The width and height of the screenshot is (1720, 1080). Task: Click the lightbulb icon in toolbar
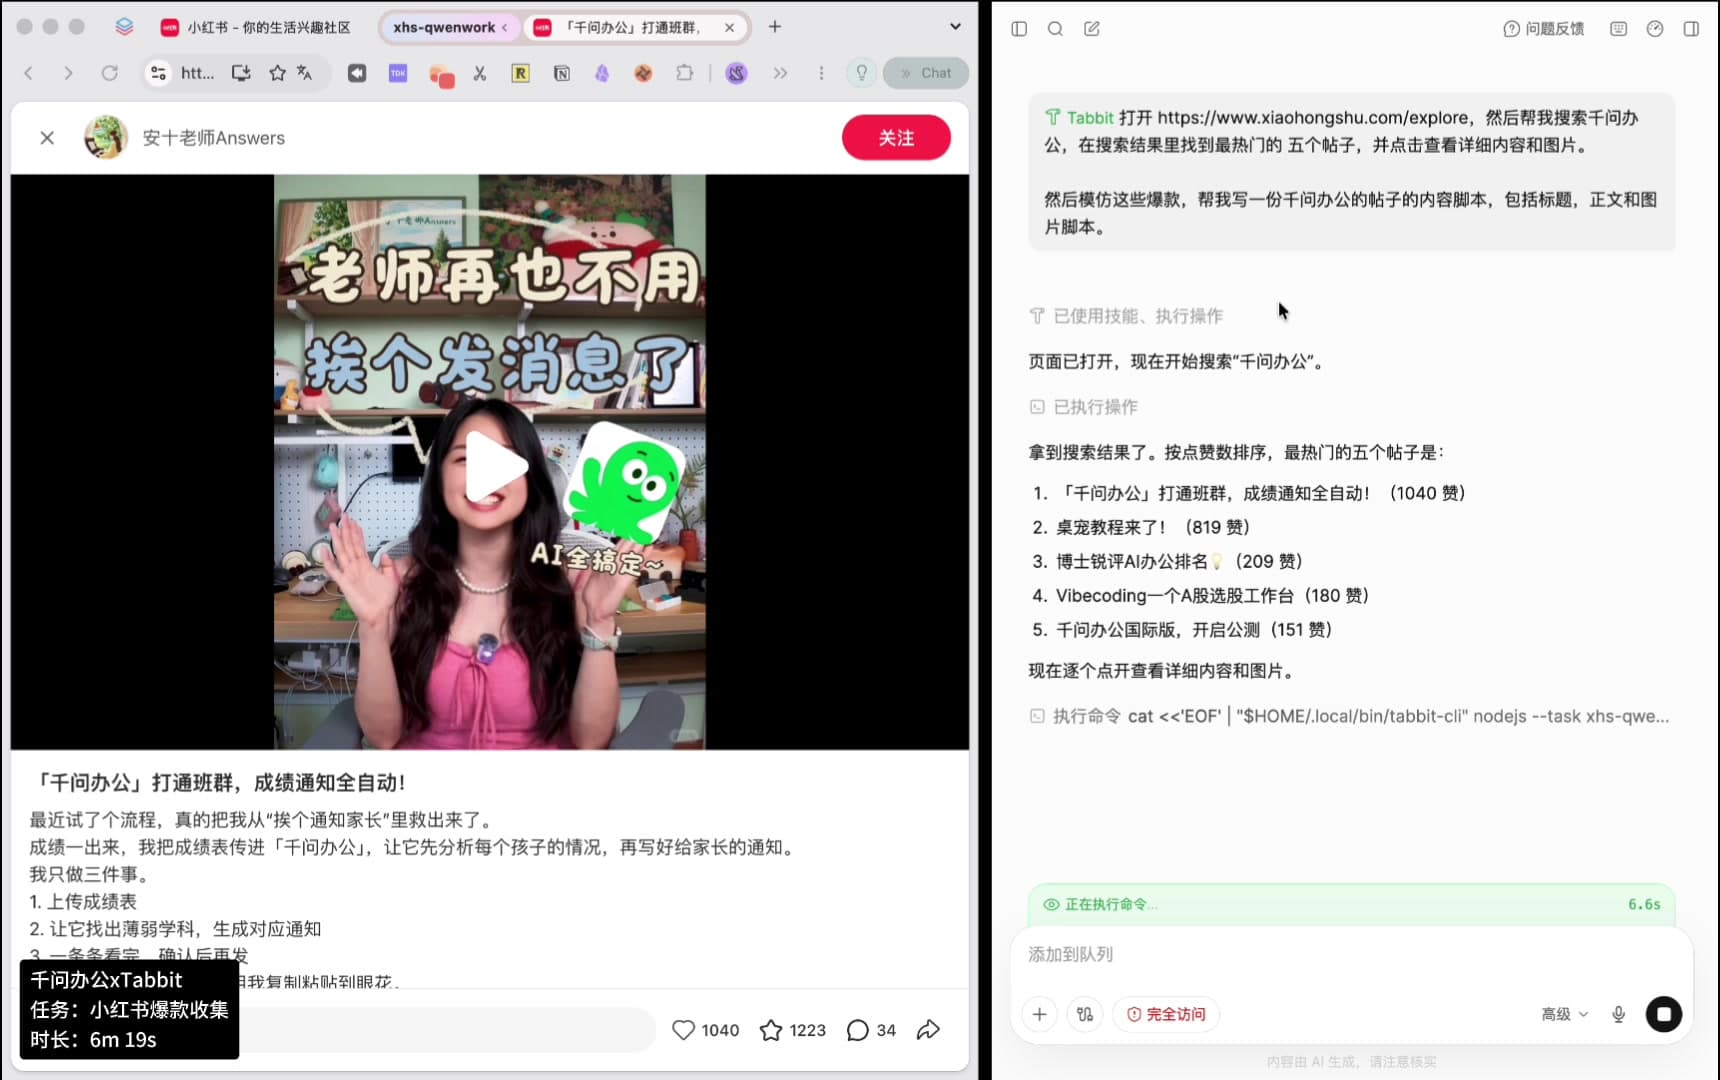[x=861, y=73]
